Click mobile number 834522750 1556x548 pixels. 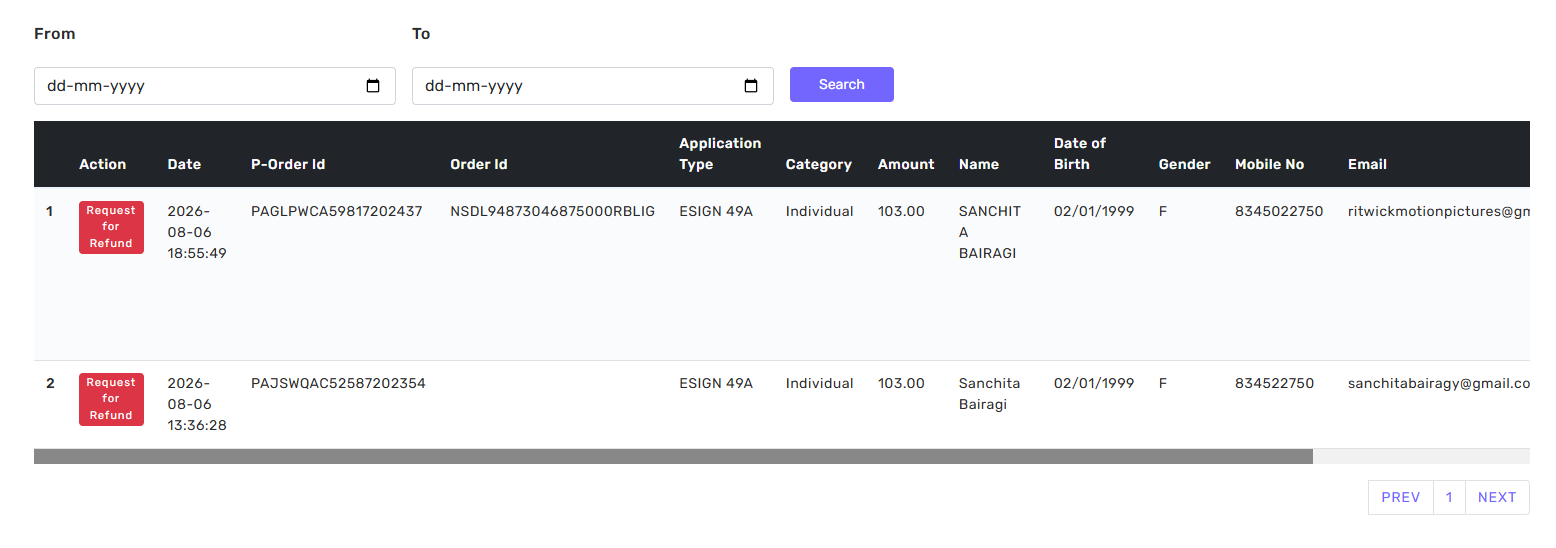coord(1275,383)
